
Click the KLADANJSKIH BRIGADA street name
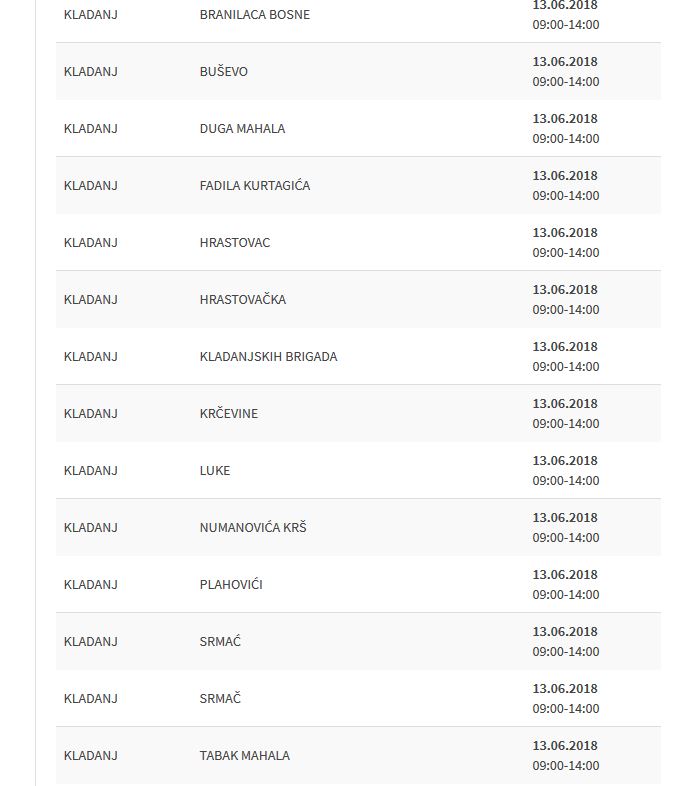268,357
